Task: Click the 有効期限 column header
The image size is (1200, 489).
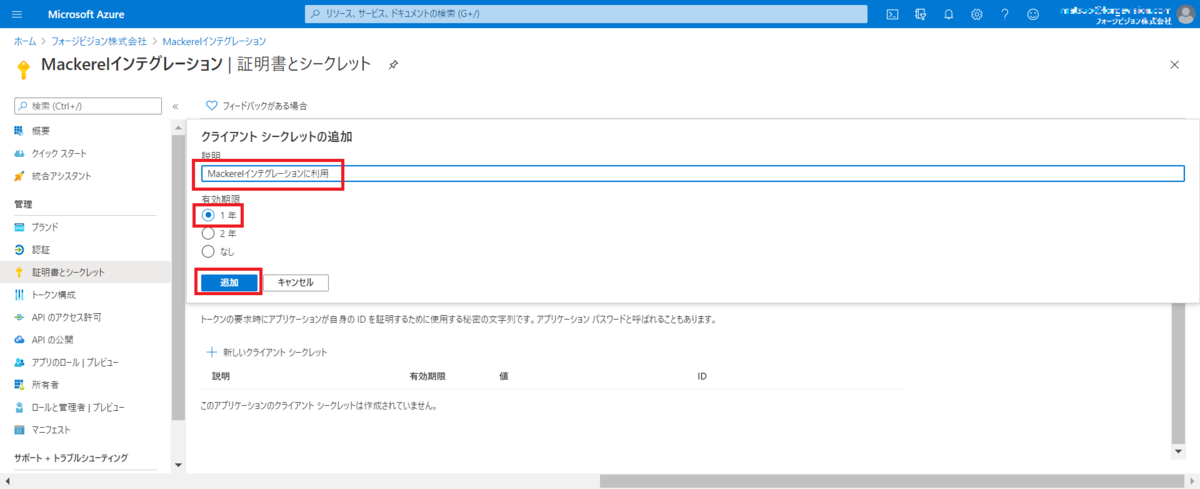Action: point(427,376)
